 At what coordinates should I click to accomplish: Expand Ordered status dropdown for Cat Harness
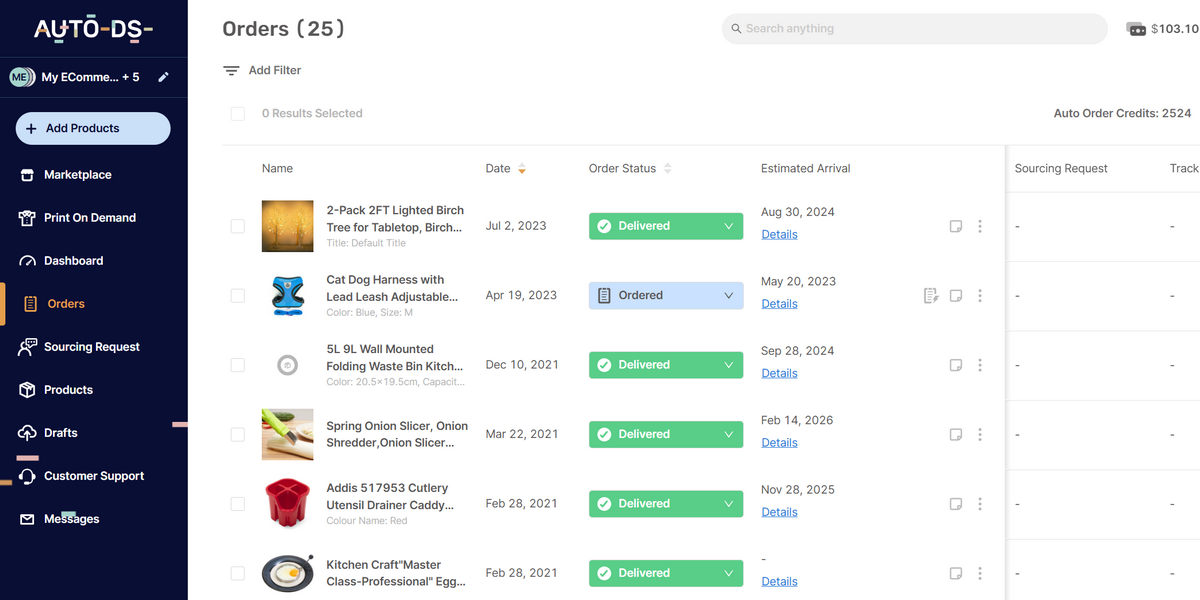[x=728, y=296]
